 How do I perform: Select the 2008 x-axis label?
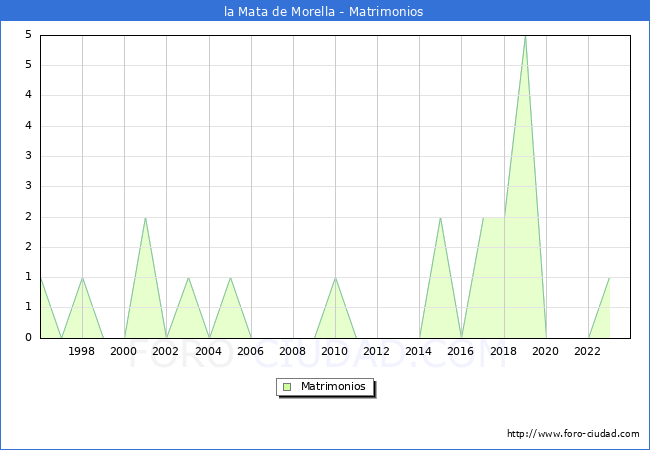293,351
